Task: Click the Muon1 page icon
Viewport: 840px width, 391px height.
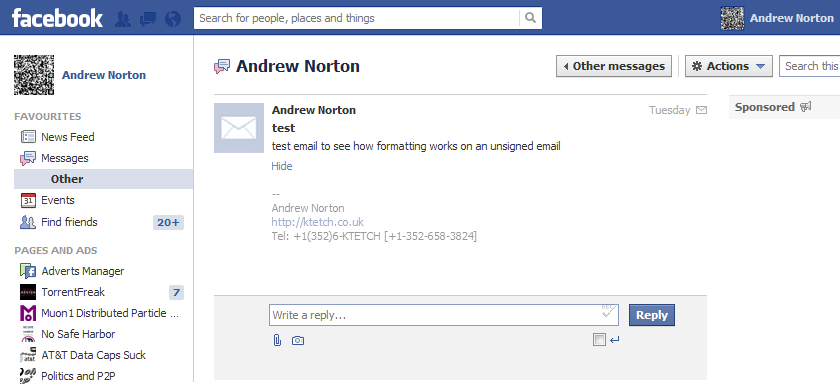Action: click(28, 313)
